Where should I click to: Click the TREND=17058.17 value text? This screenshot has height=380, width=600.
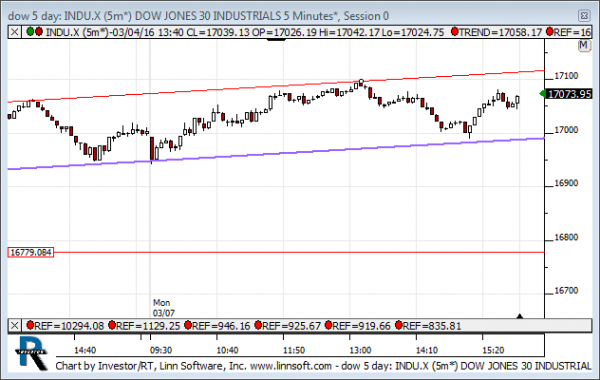point(501,32)
